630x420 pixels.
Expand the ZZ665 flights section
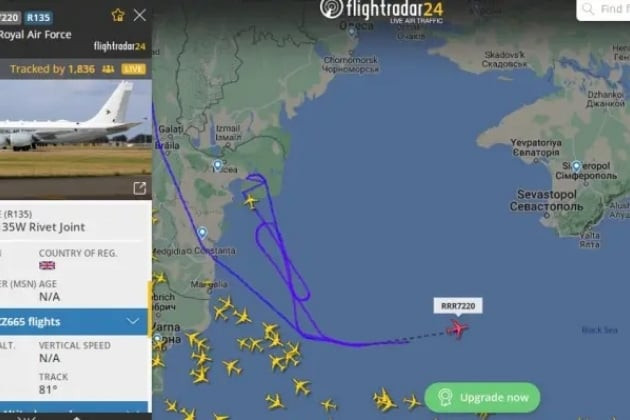click(74, 322)
